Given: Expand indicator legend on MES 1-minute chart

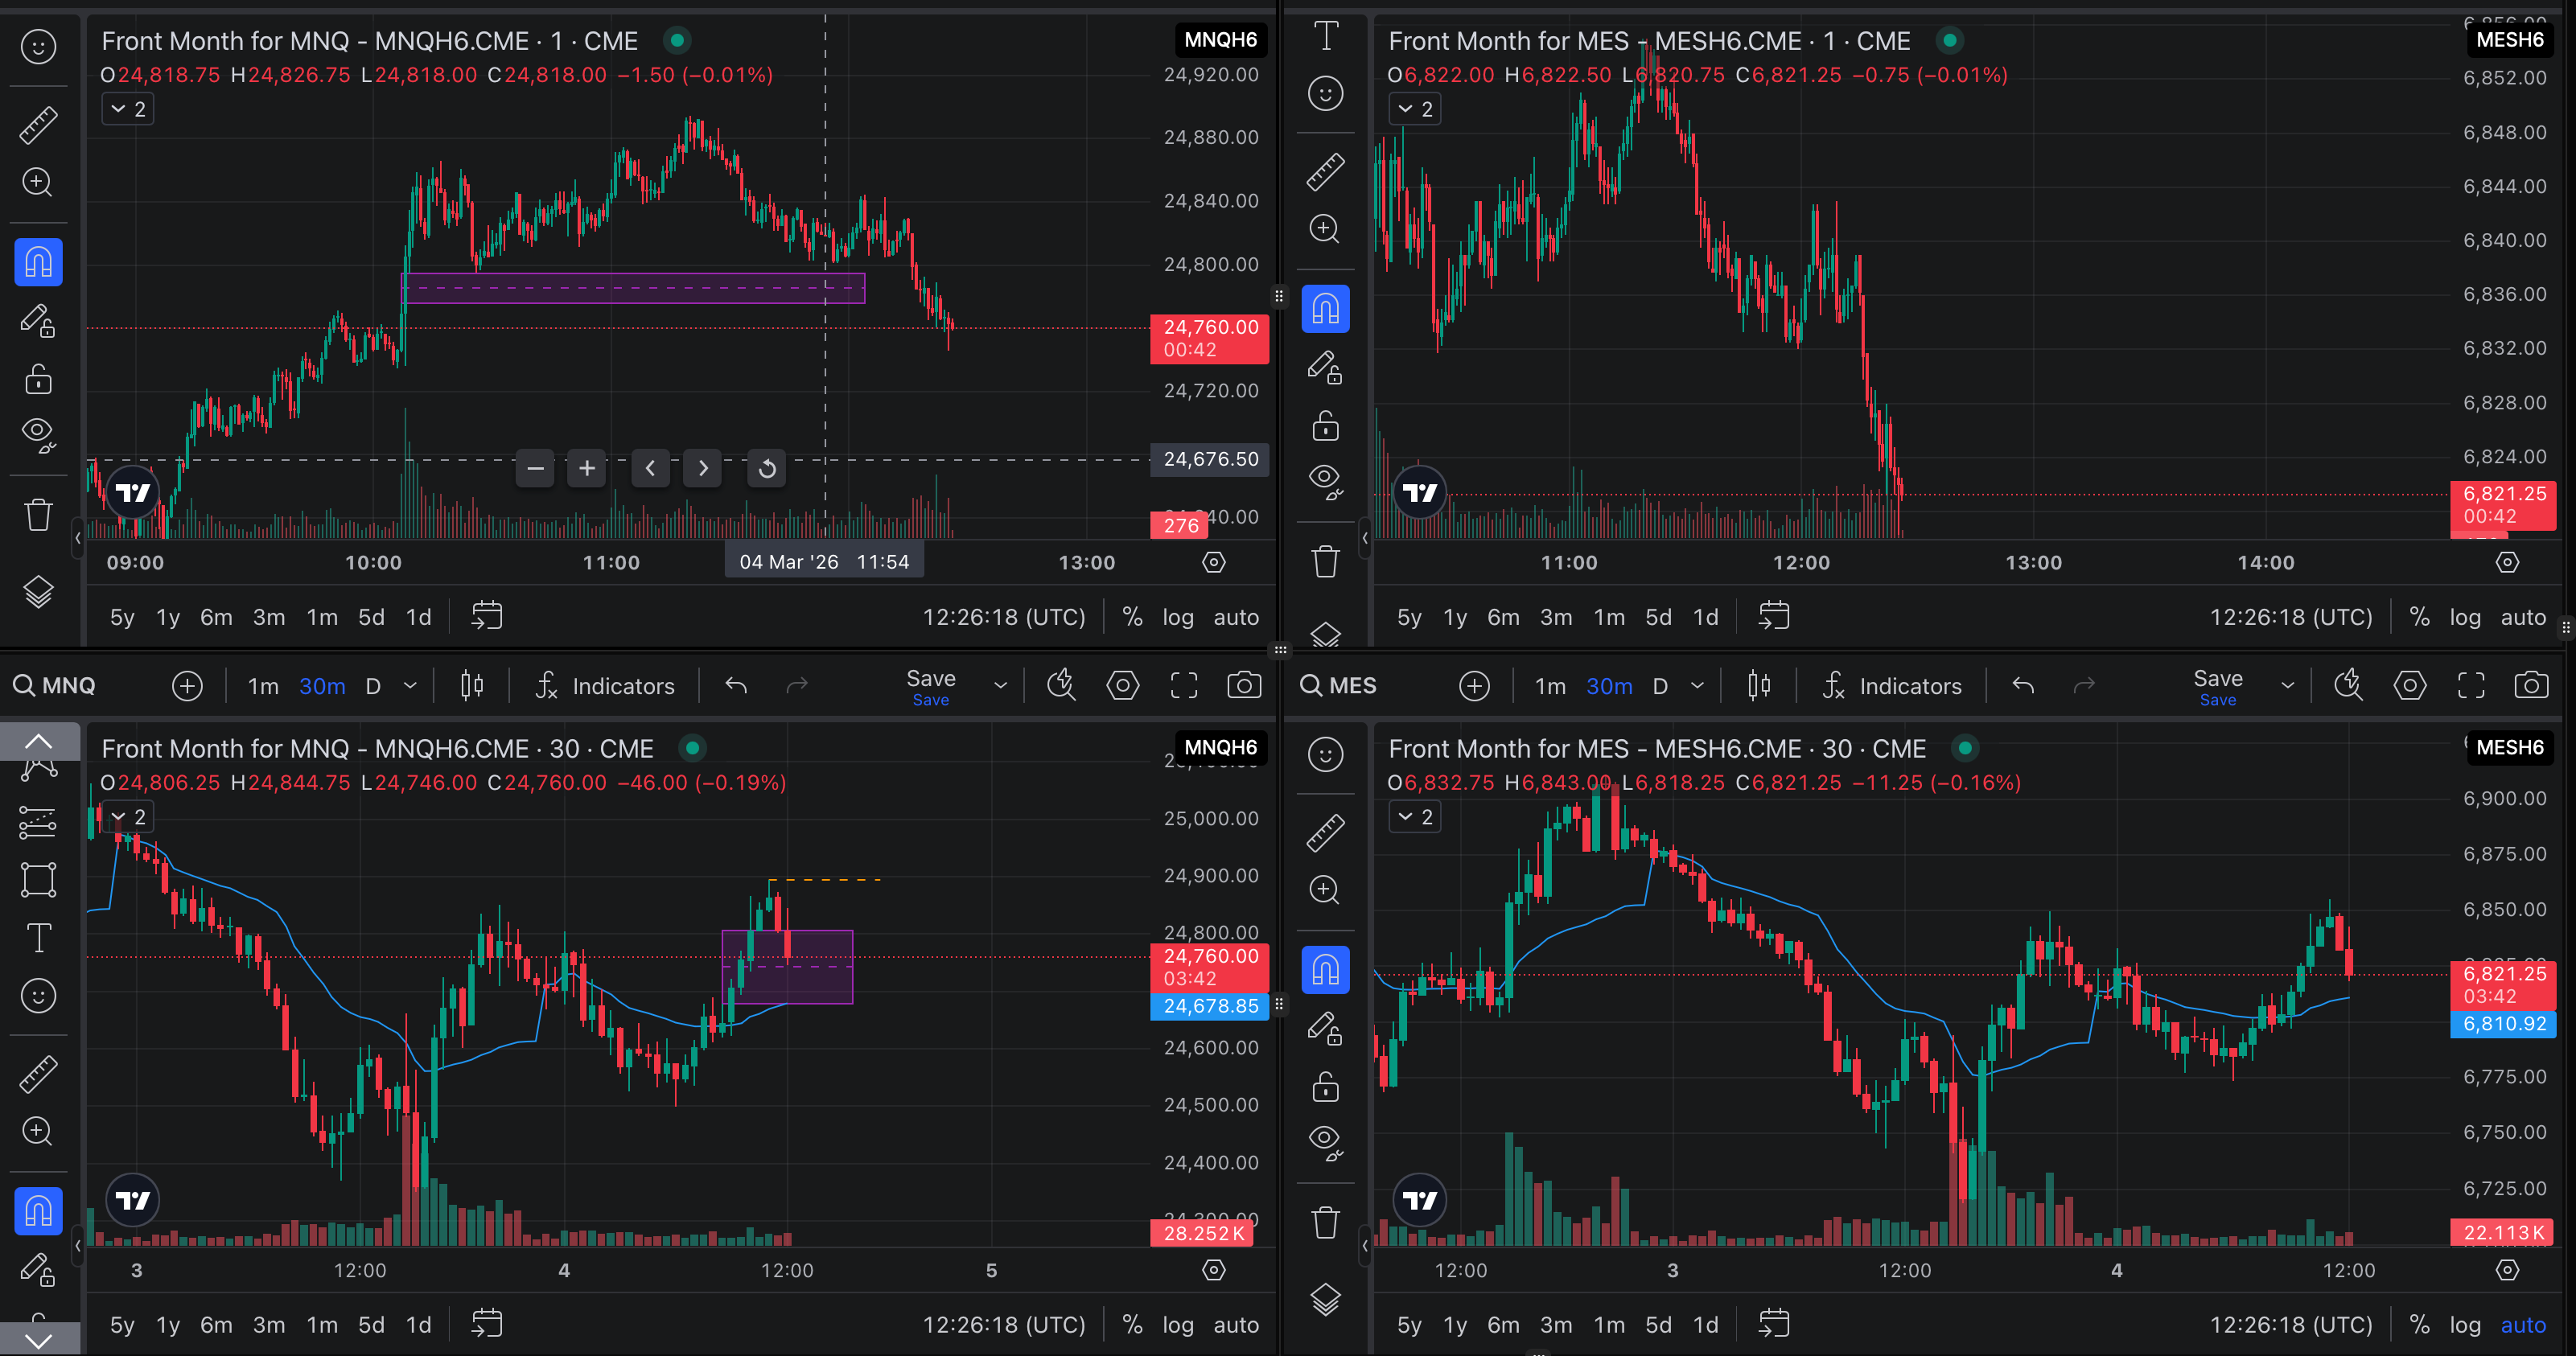Looking at the screenshot, I should [1414, 109].
